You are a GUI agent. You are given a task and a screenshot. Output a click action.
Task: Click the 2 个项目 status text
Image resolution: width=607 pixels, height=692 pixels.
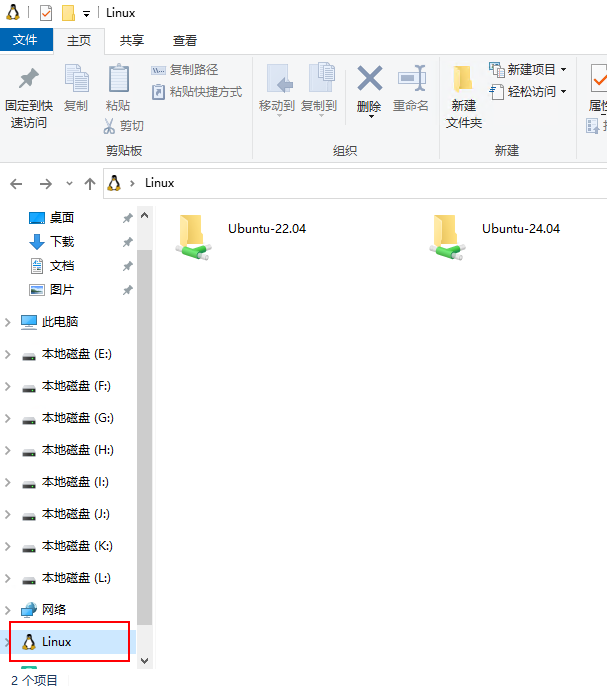point(34,681)
